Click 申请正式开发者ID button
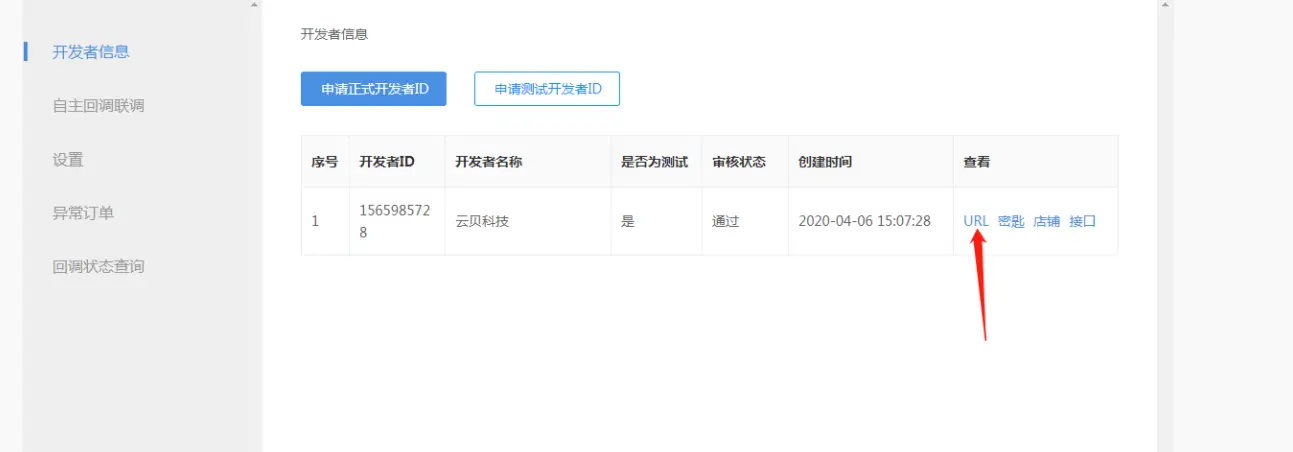Image resolution: width=1293 pixels, height=452 pixels. tap(373, 88)
